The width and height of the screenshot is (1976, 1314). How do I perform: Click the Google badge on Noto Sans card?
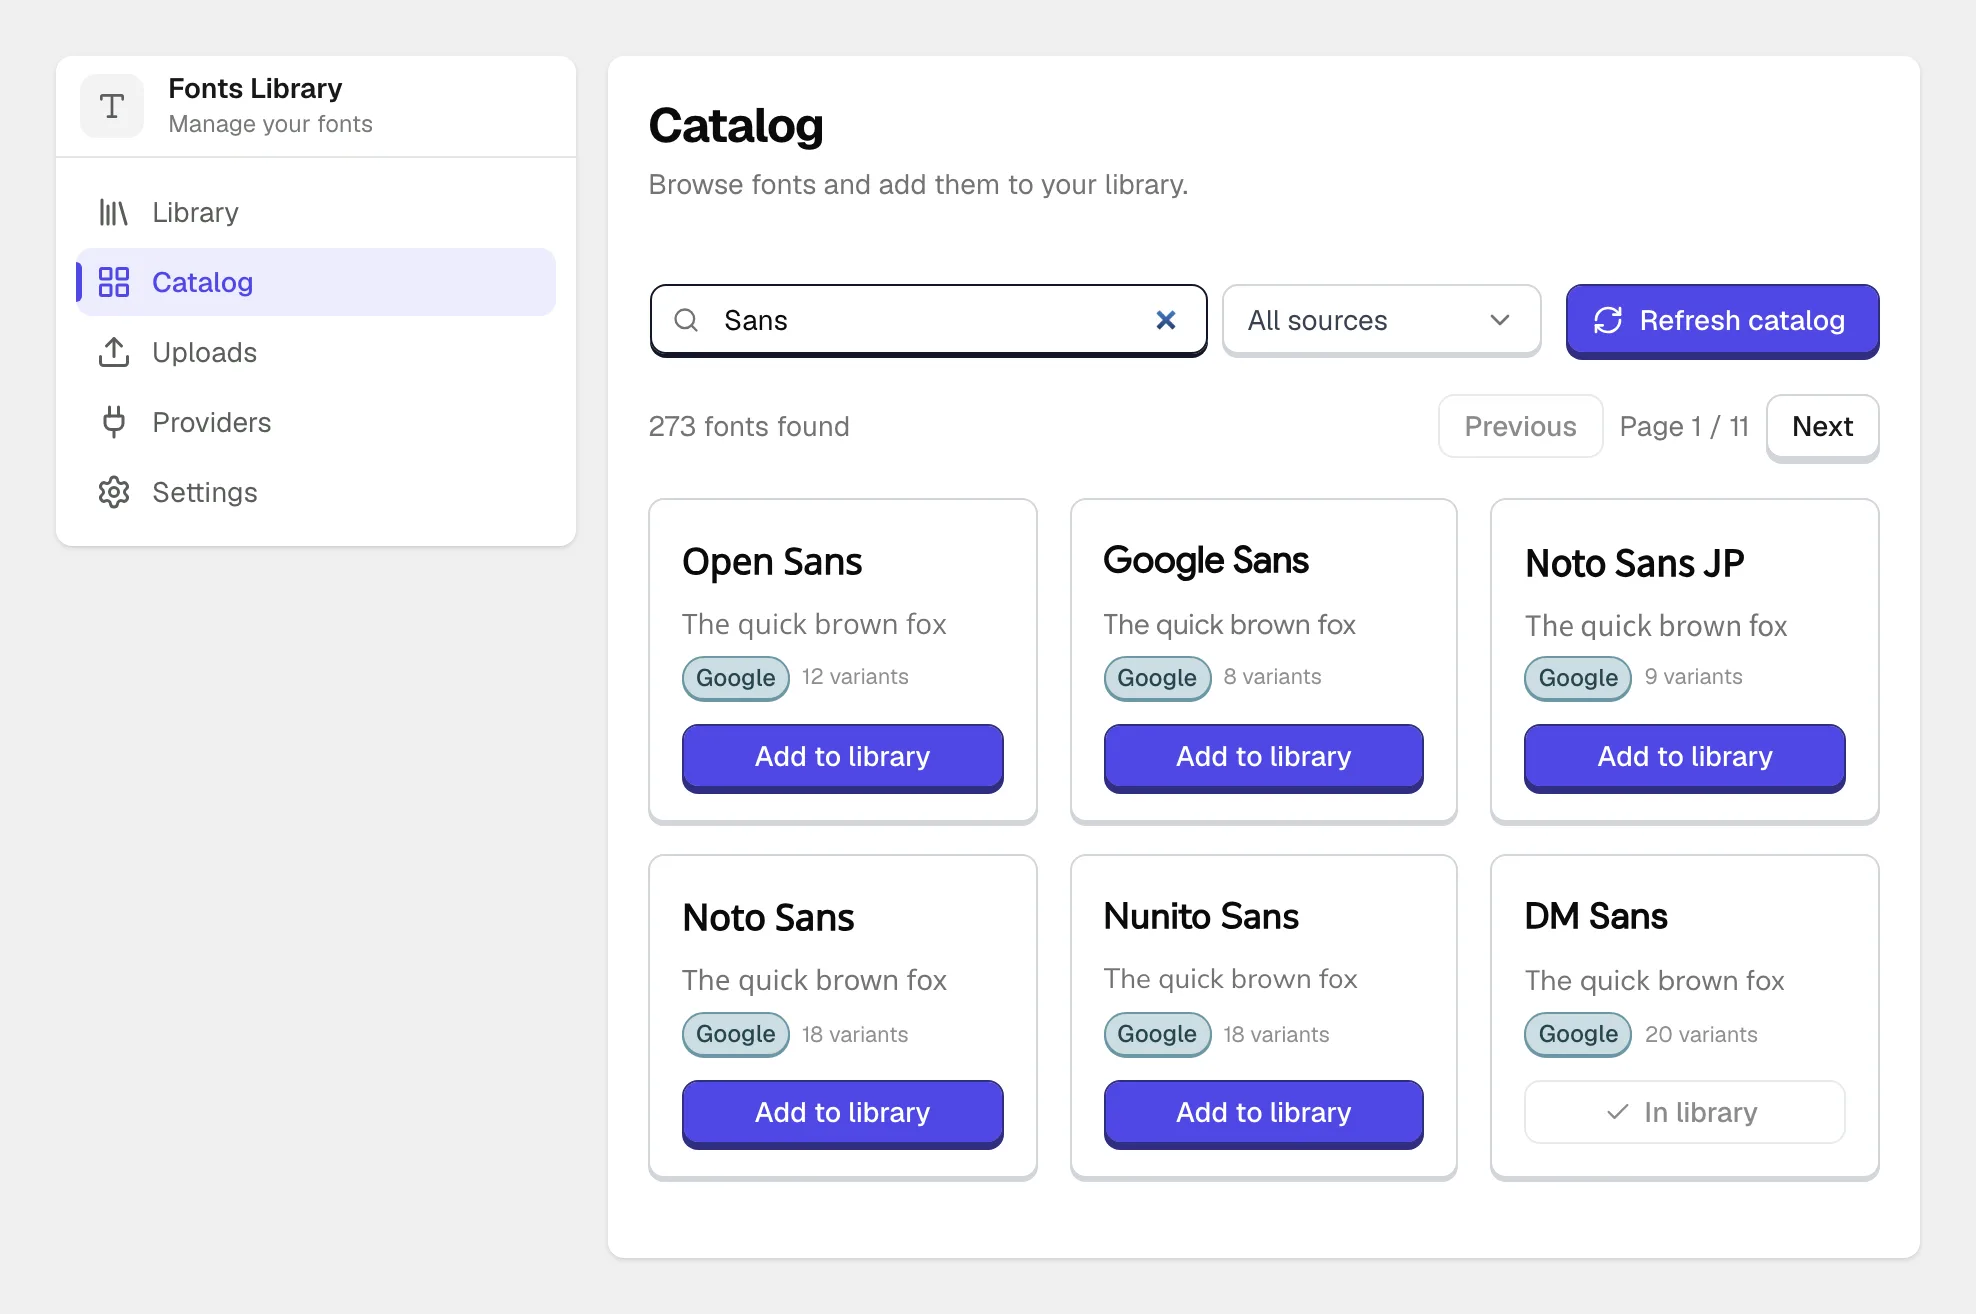click(736, 1034)
